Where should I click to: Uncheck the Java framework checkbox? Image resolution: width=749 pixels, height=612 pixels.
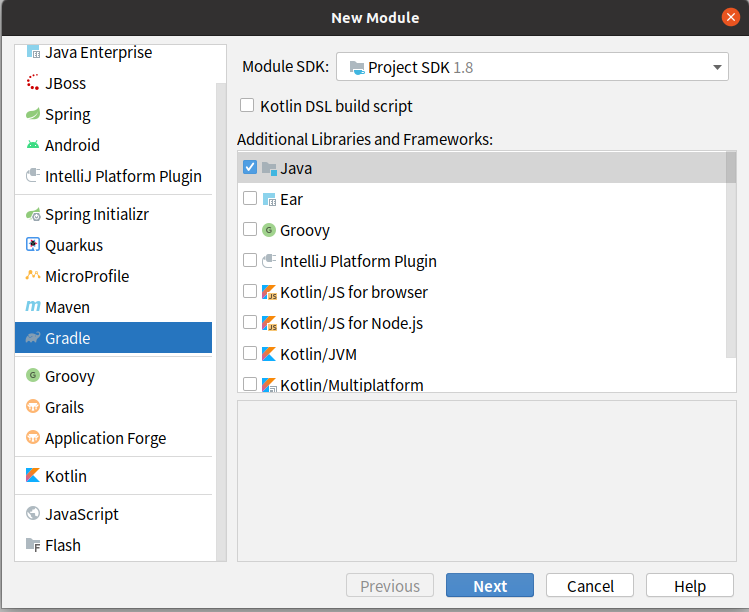tap(250, 167)
